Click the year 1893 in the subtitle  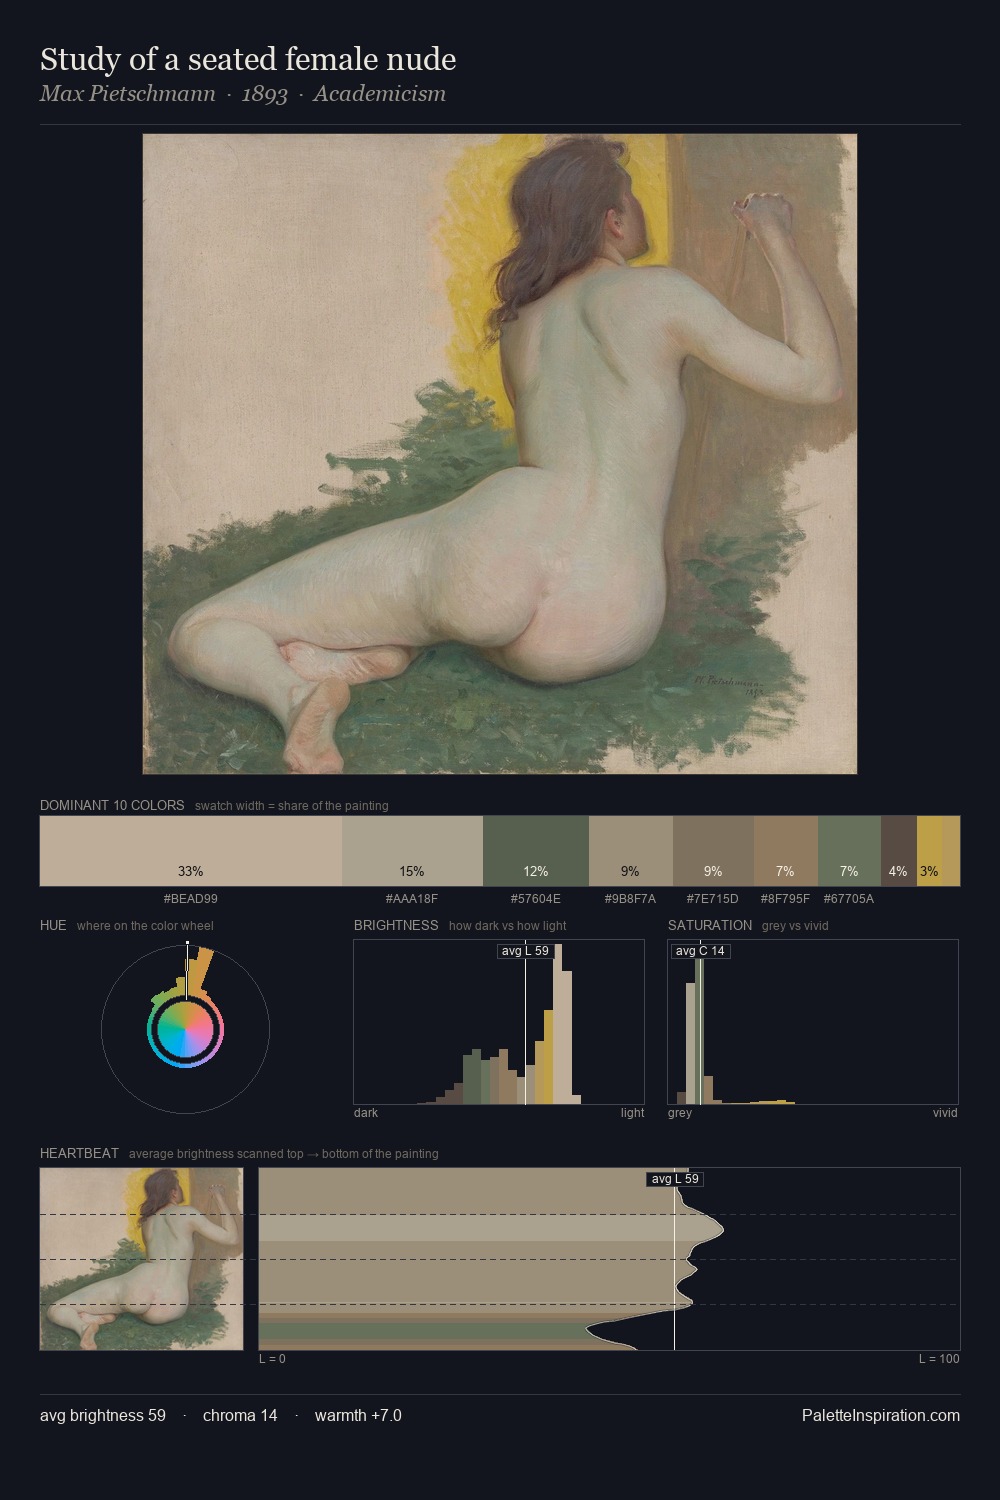[x=264, y=94]
